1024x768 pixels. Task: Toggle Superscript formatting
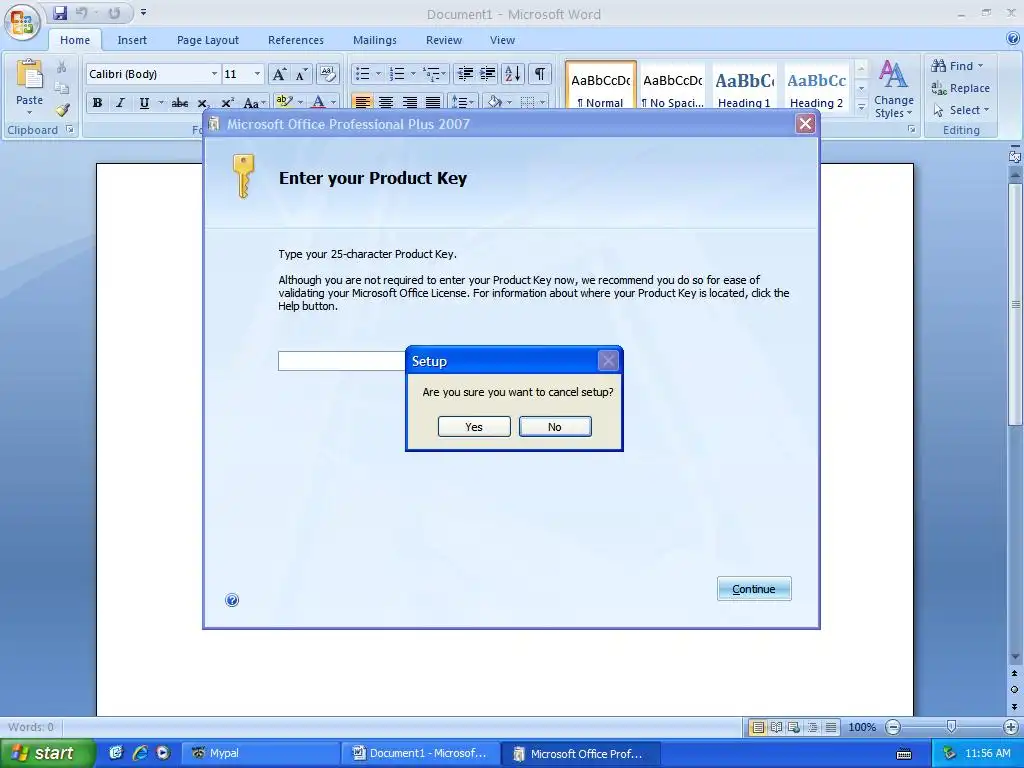pyautogui.click(x=227, y=103)
